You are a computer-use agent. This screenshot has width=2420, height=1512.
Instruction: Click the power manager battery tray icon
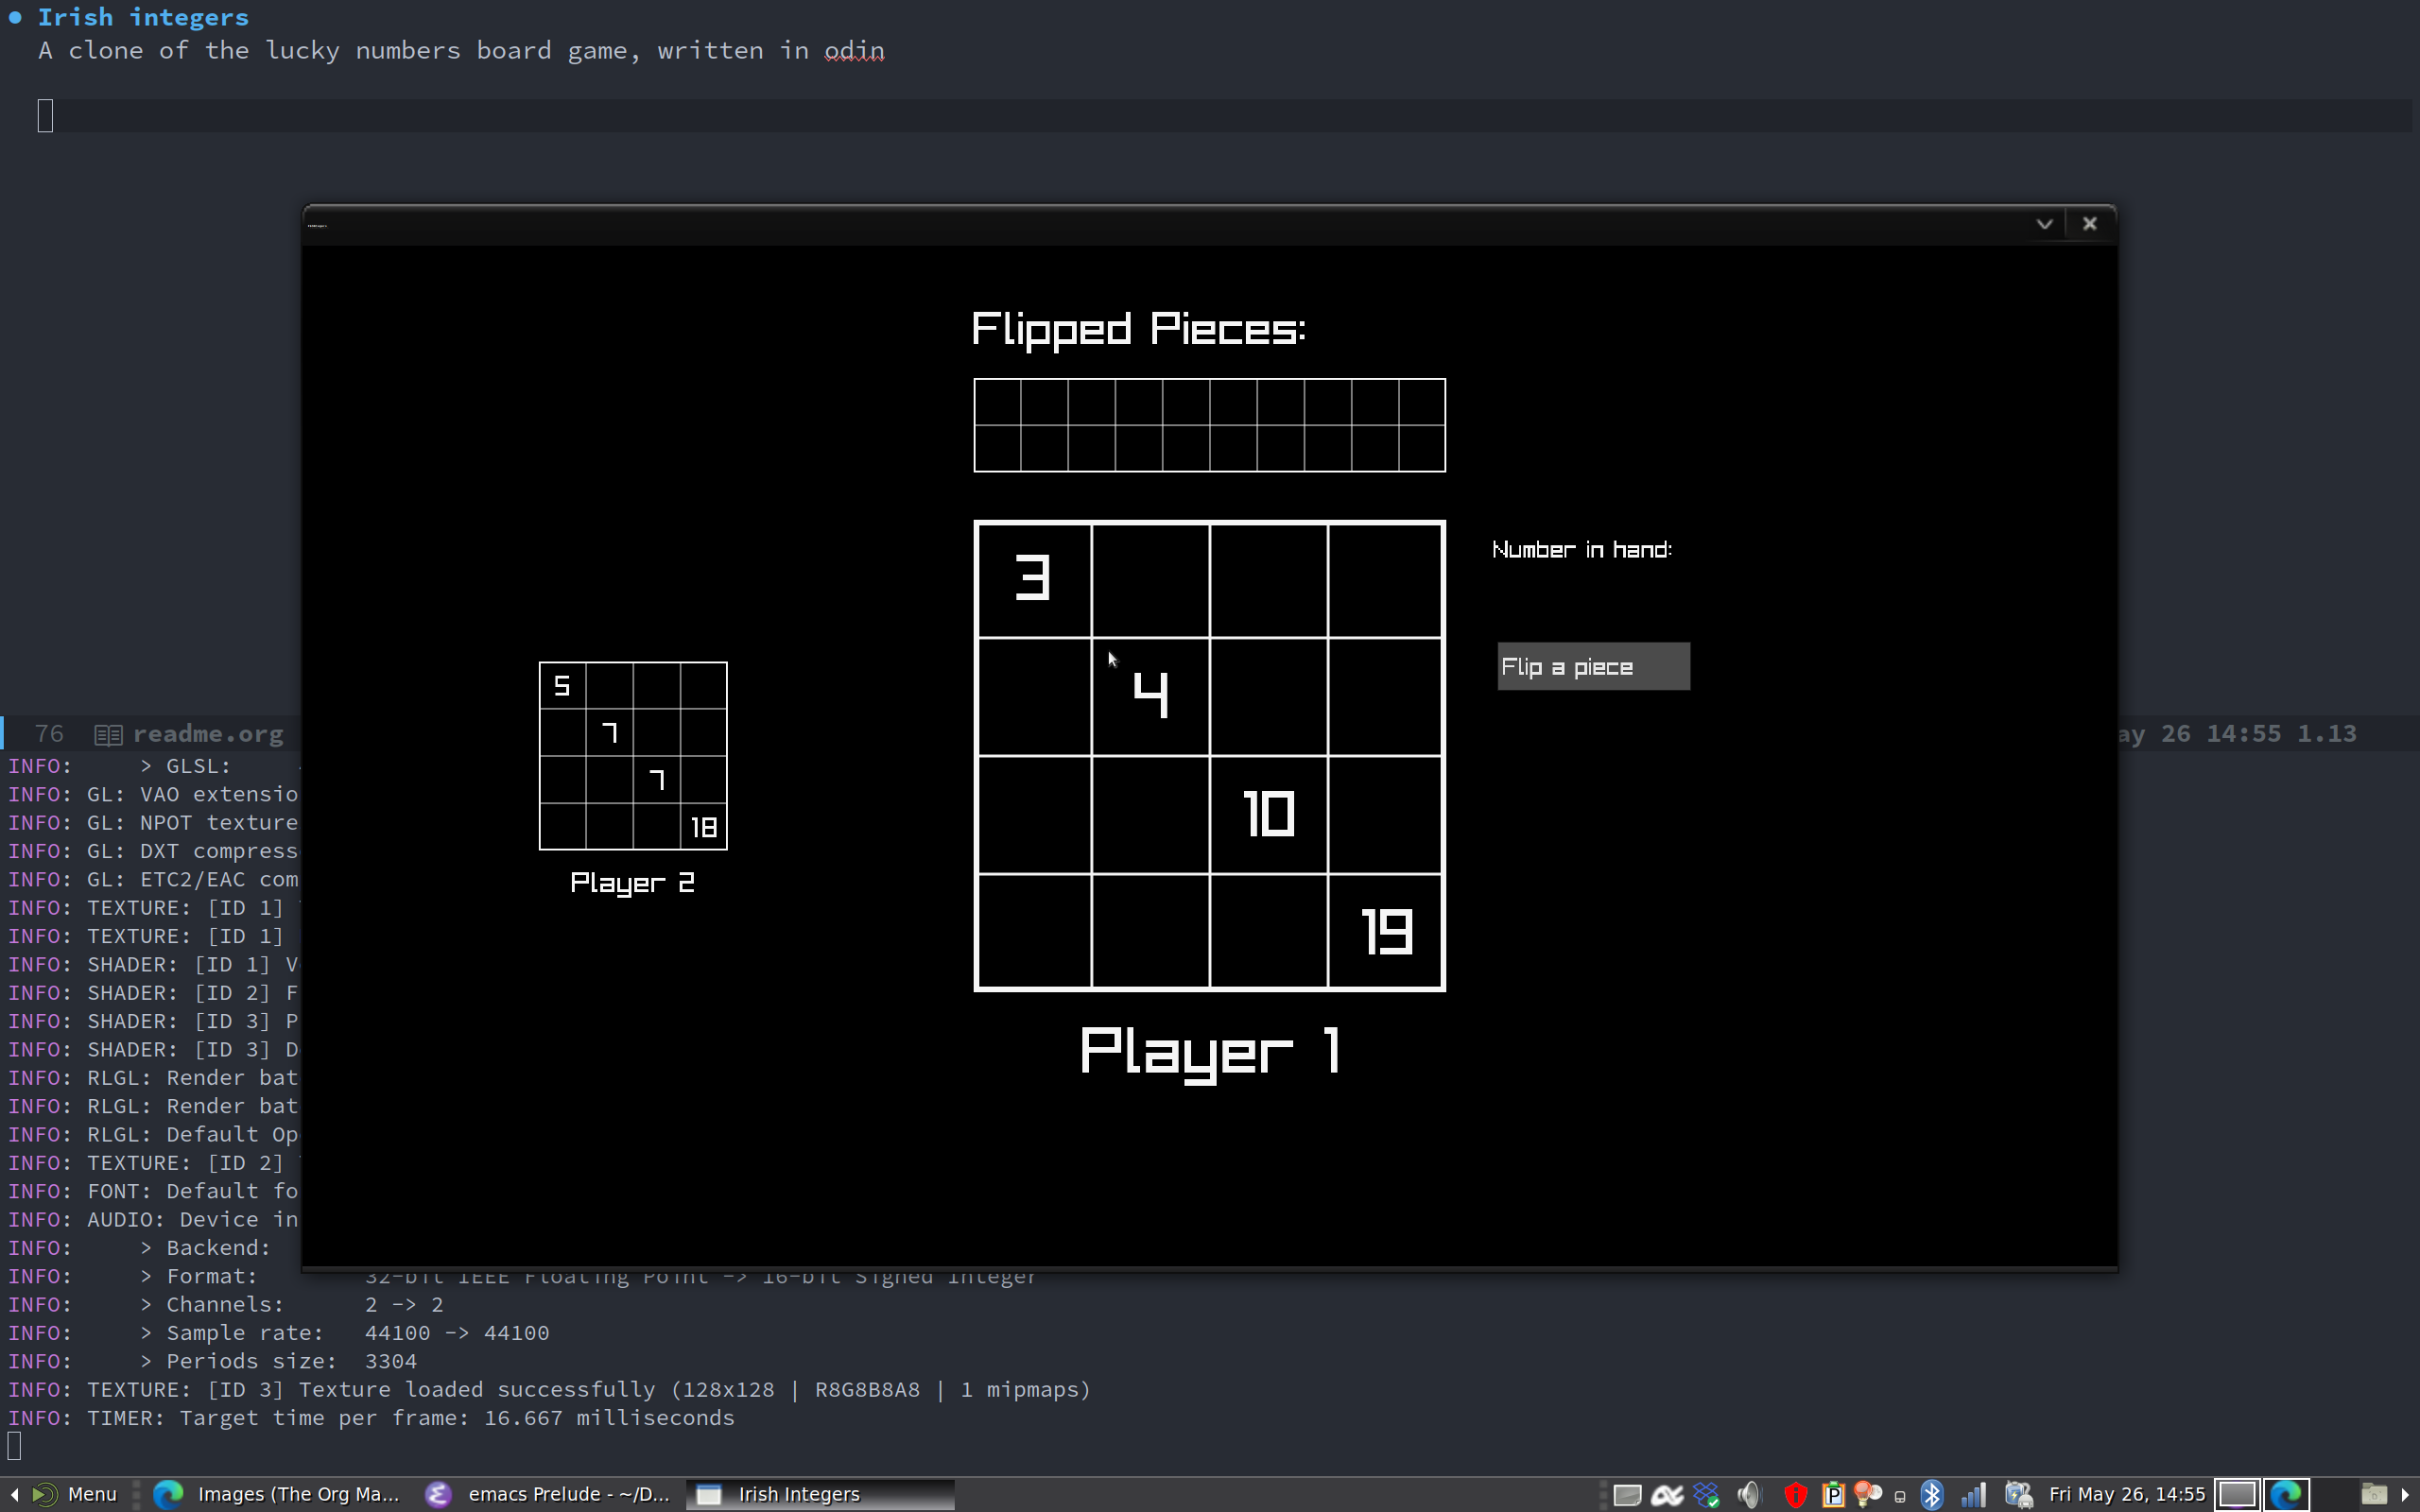(2018, 1494)
